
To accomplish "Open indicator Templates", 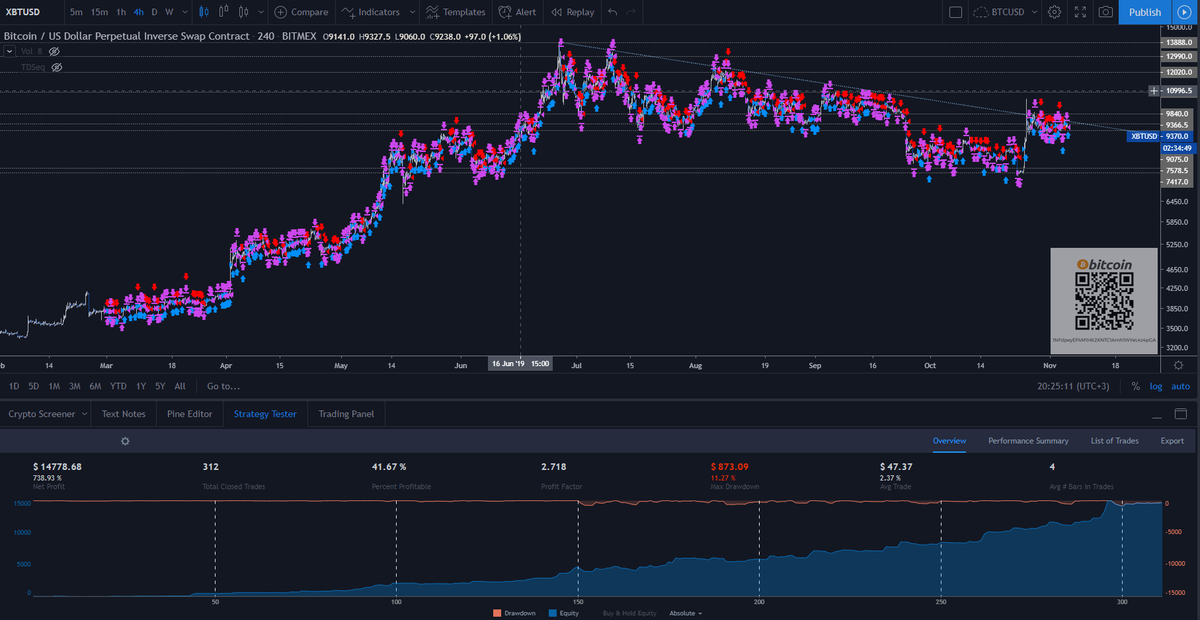I will (455, 12).
